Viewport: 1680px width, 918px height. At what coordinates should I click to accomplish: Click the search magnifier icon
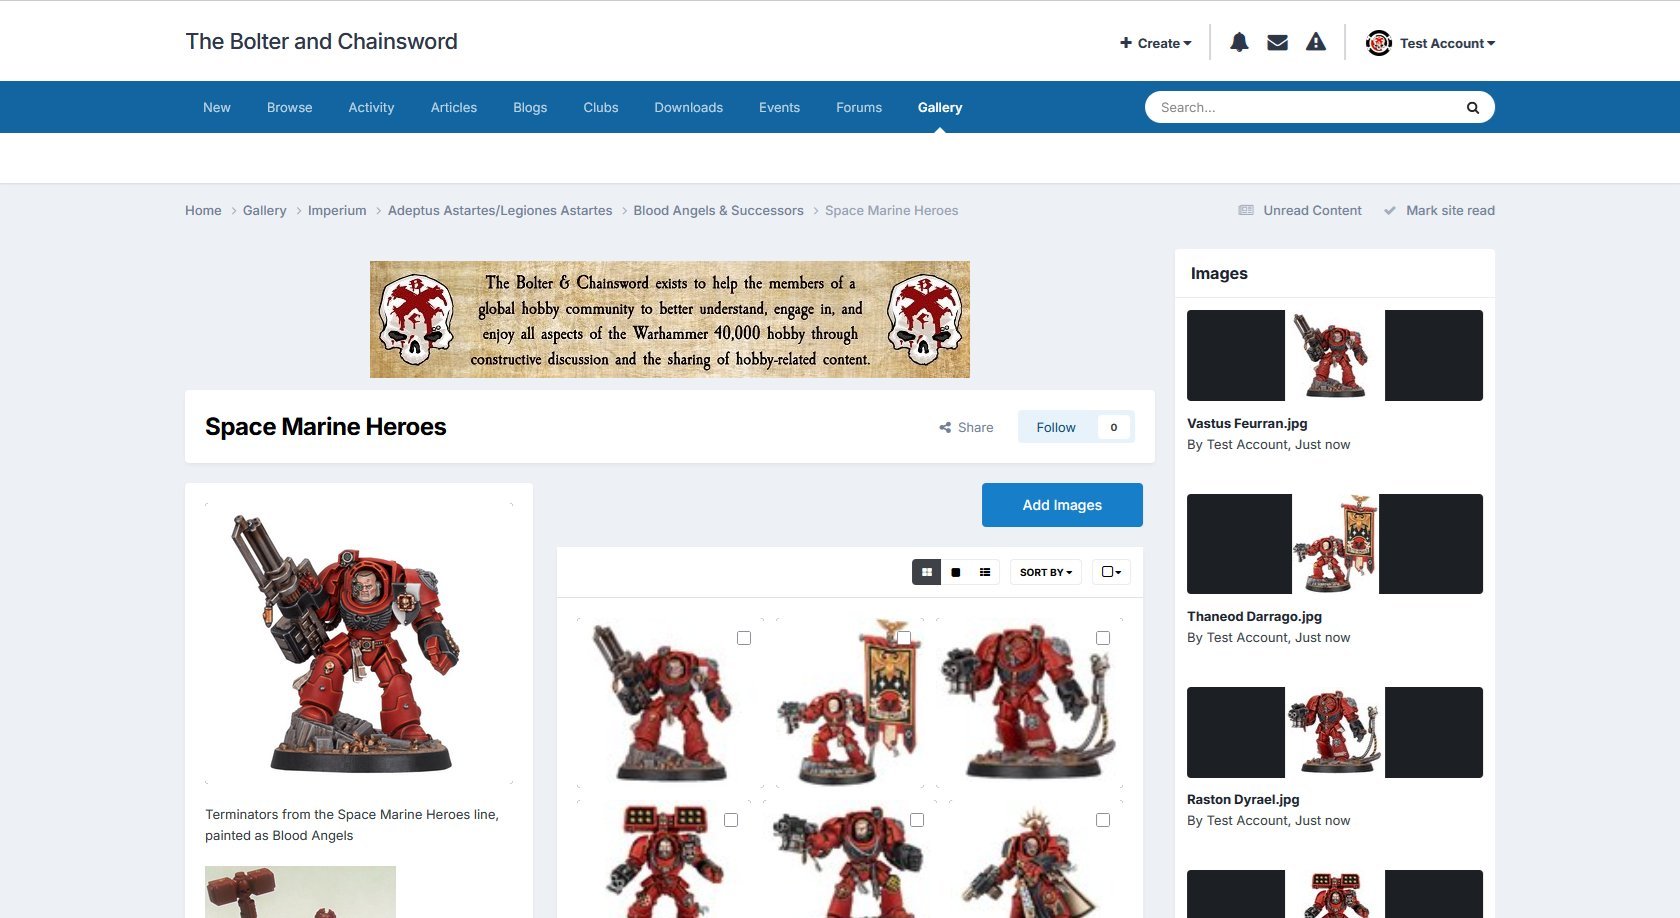tap(1472, 108)
